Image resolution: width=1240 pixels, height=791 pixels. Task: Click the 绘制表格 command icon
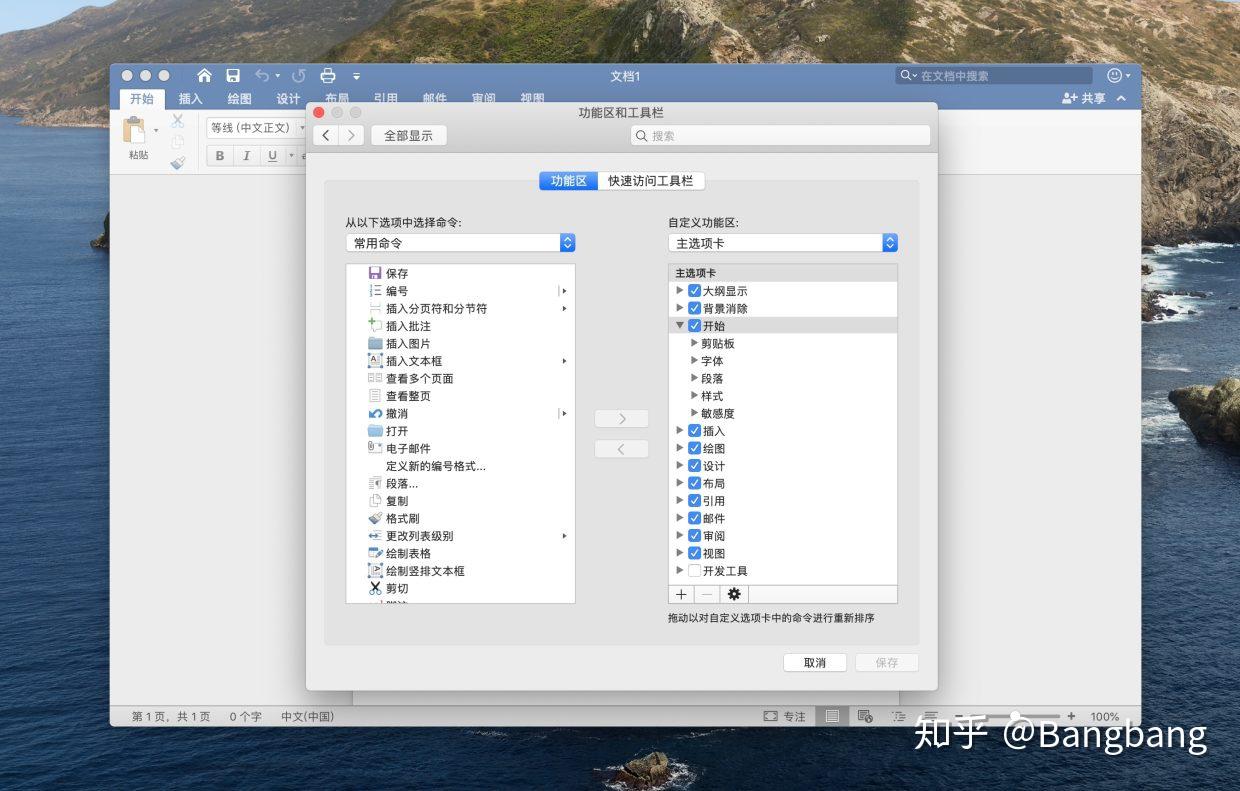tap(374, 553)
